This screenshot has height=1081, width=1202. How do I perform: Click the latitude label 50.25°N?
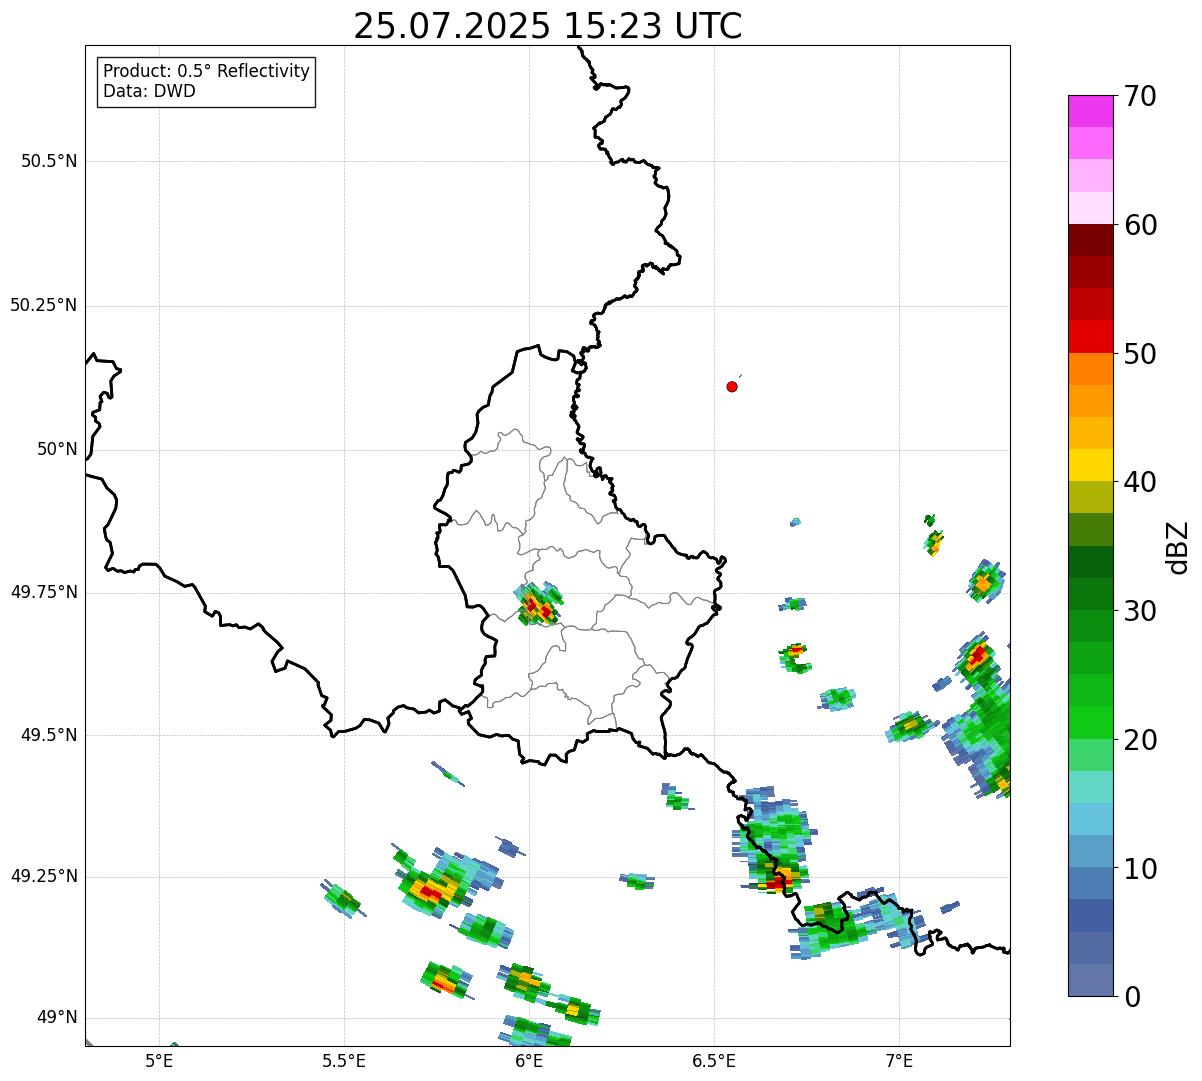click(x=44, y=305)
